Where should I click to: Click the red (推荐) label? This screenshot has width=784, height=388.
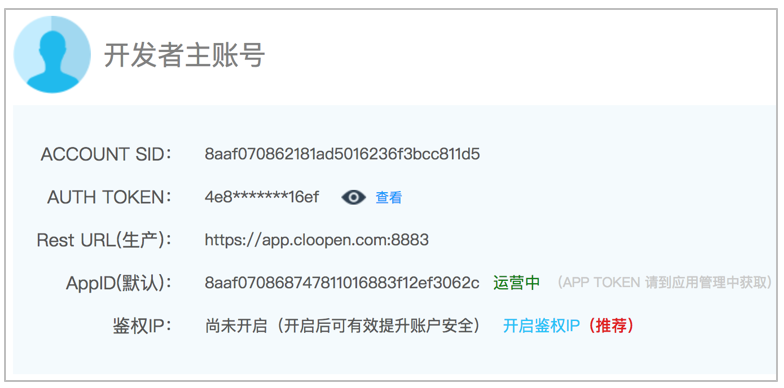click(x=610, y=326)
